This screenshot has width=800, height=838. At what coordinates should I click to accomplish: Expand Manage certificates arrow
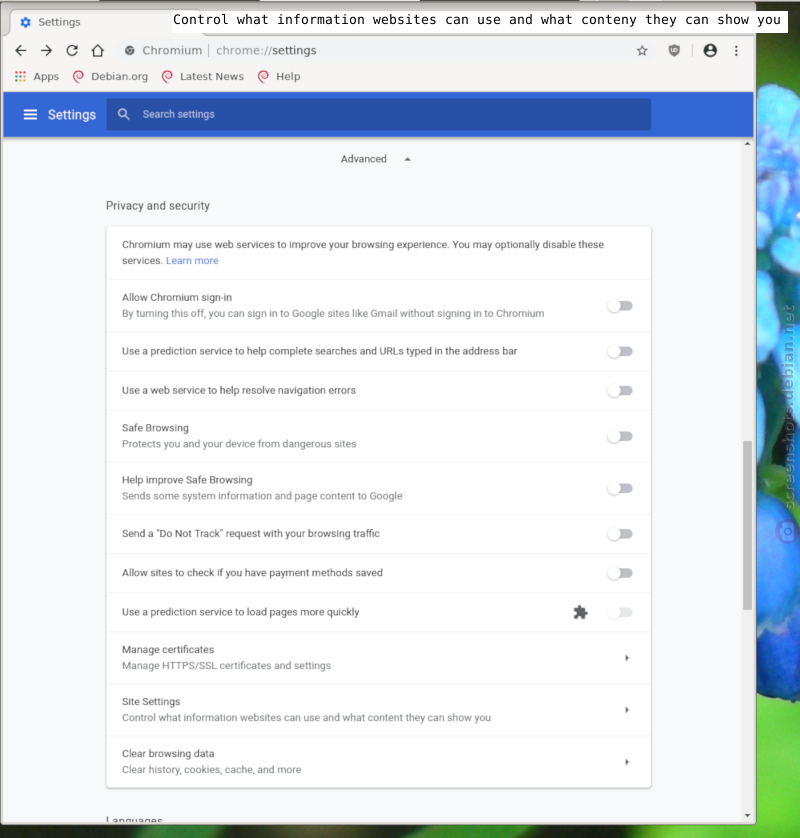[627, 658]
